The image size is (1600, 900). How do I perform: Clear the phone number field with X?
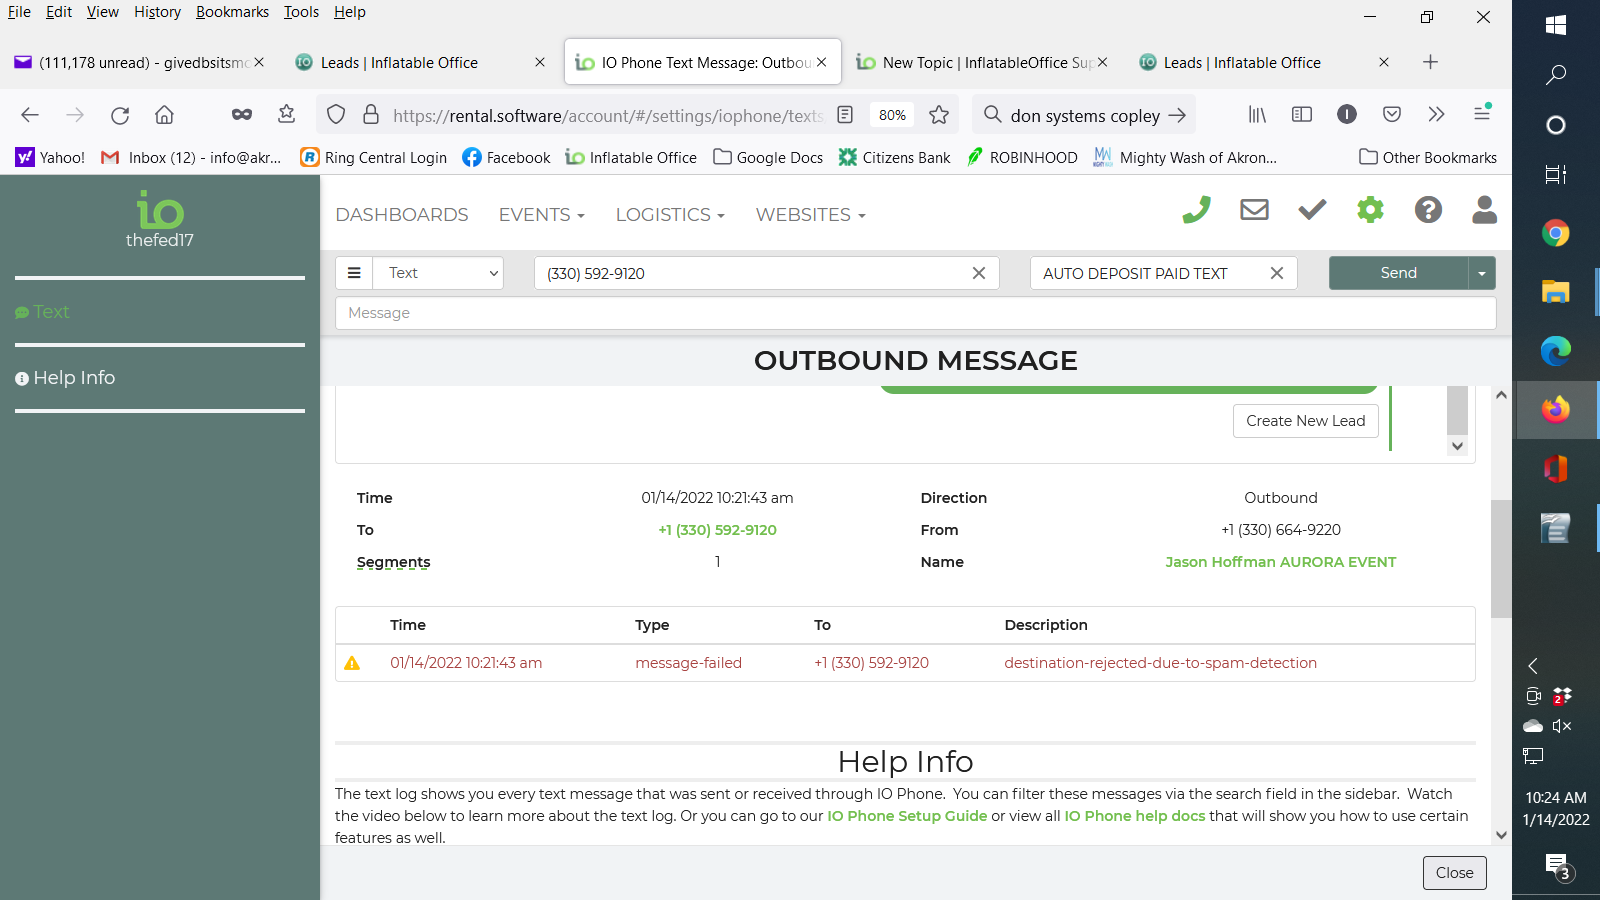coord(979,273)
